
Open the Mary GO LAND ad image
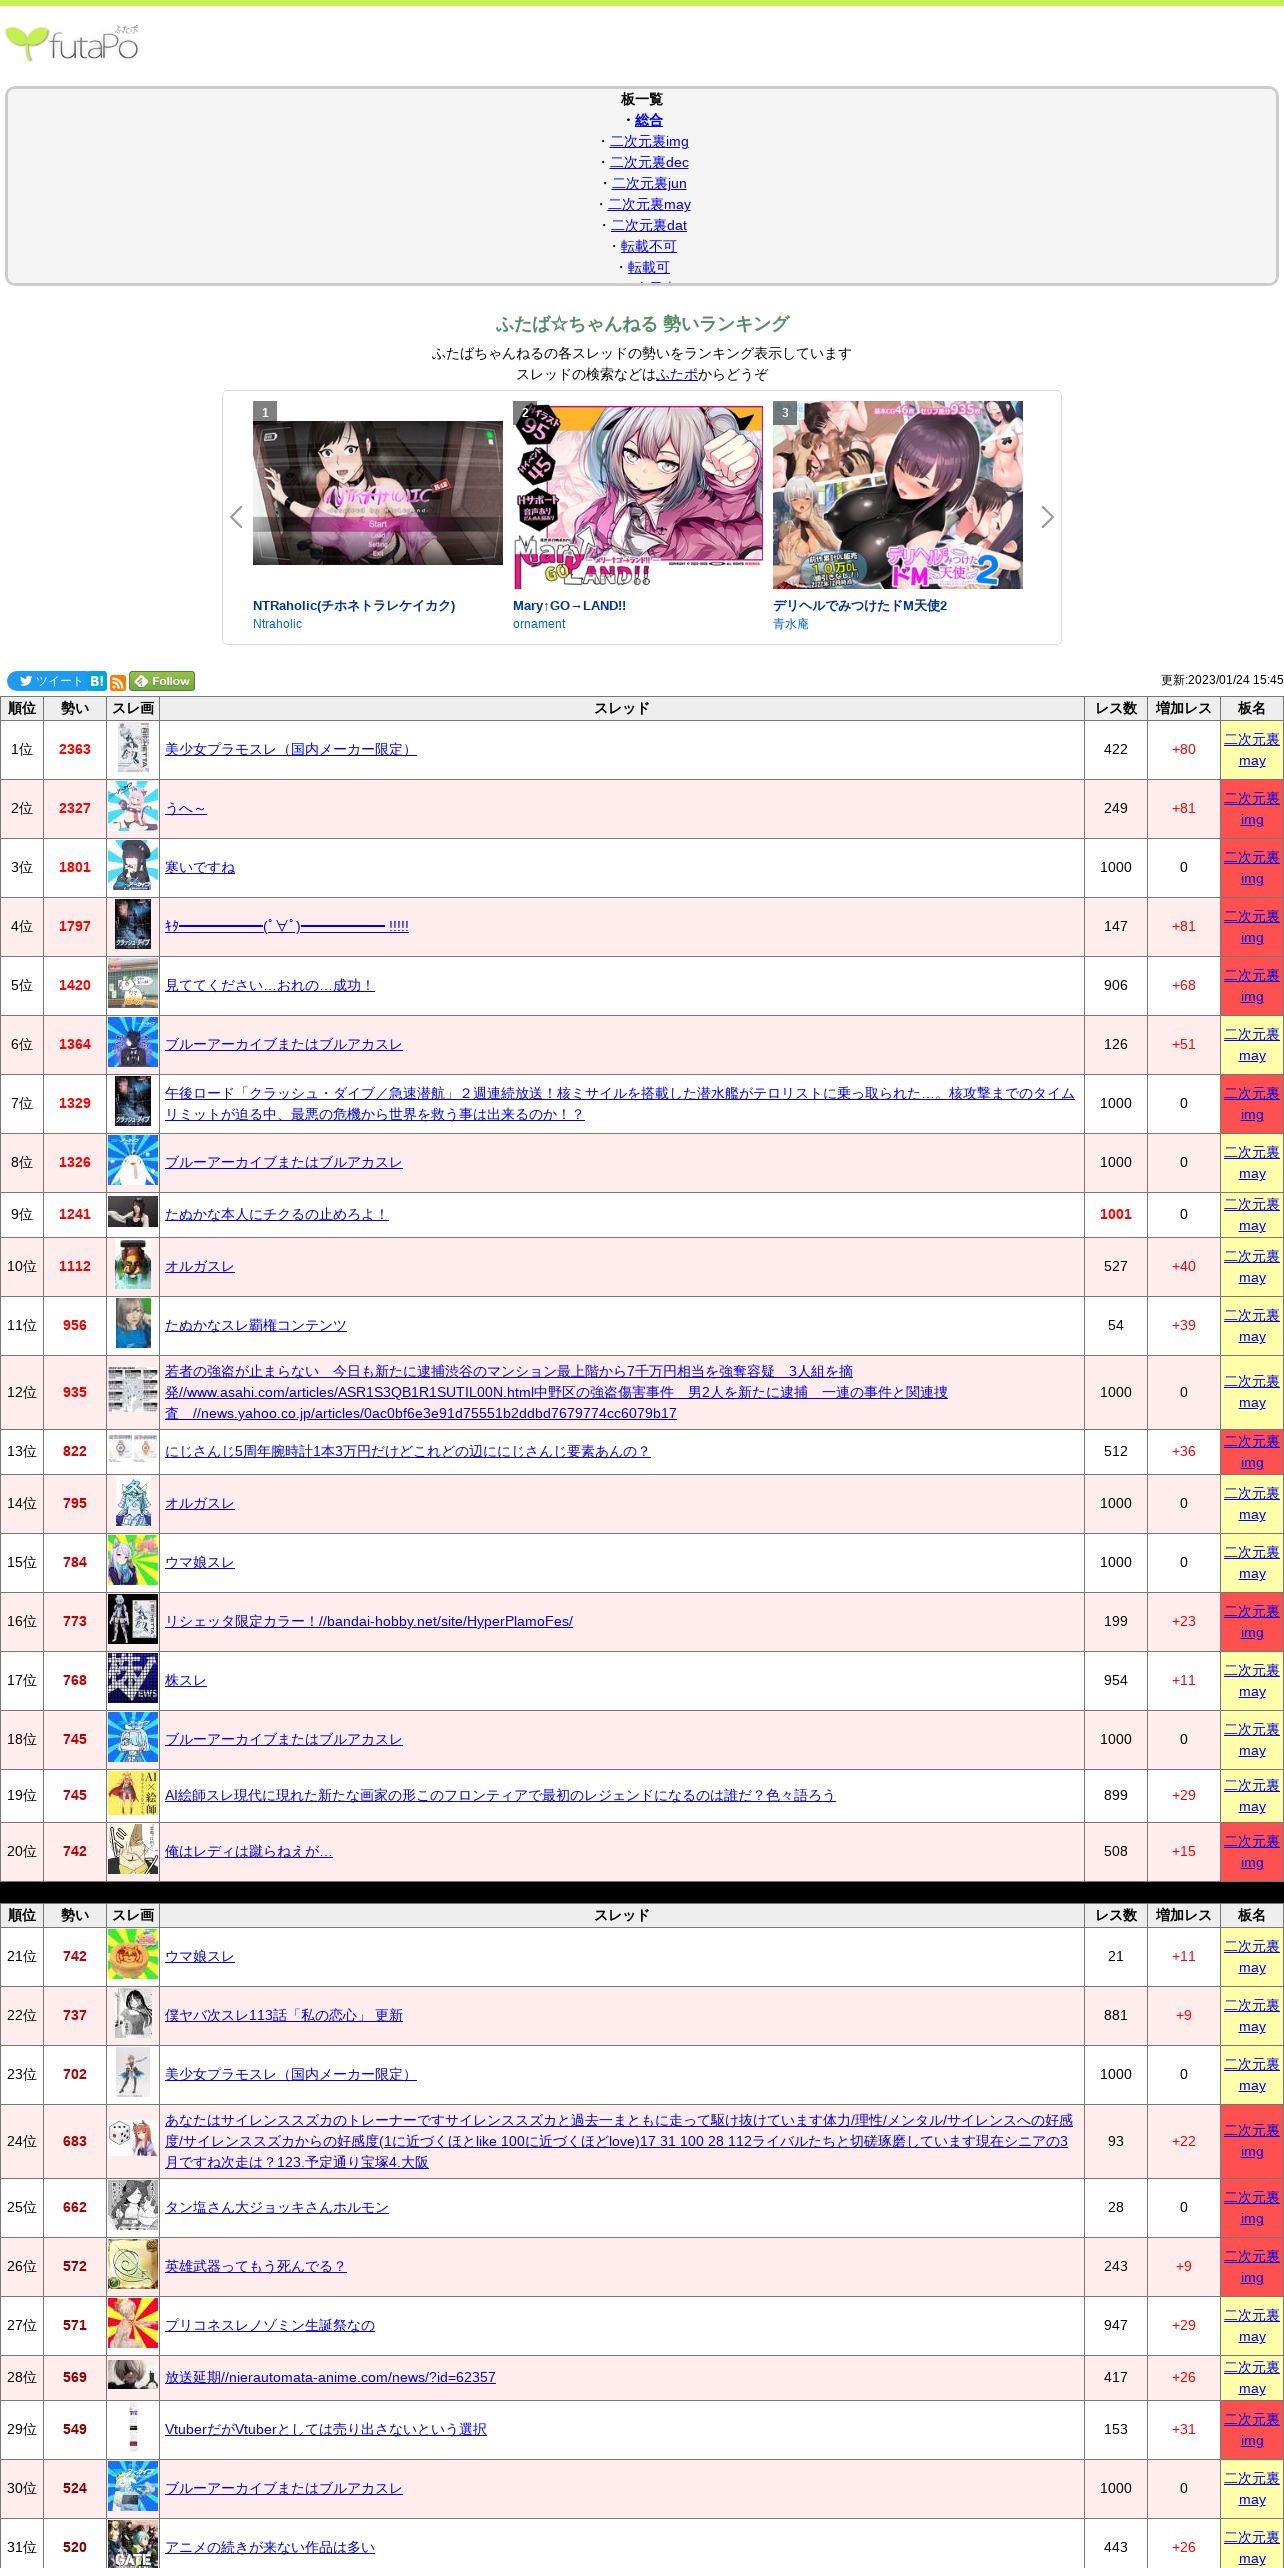point(638,495)
